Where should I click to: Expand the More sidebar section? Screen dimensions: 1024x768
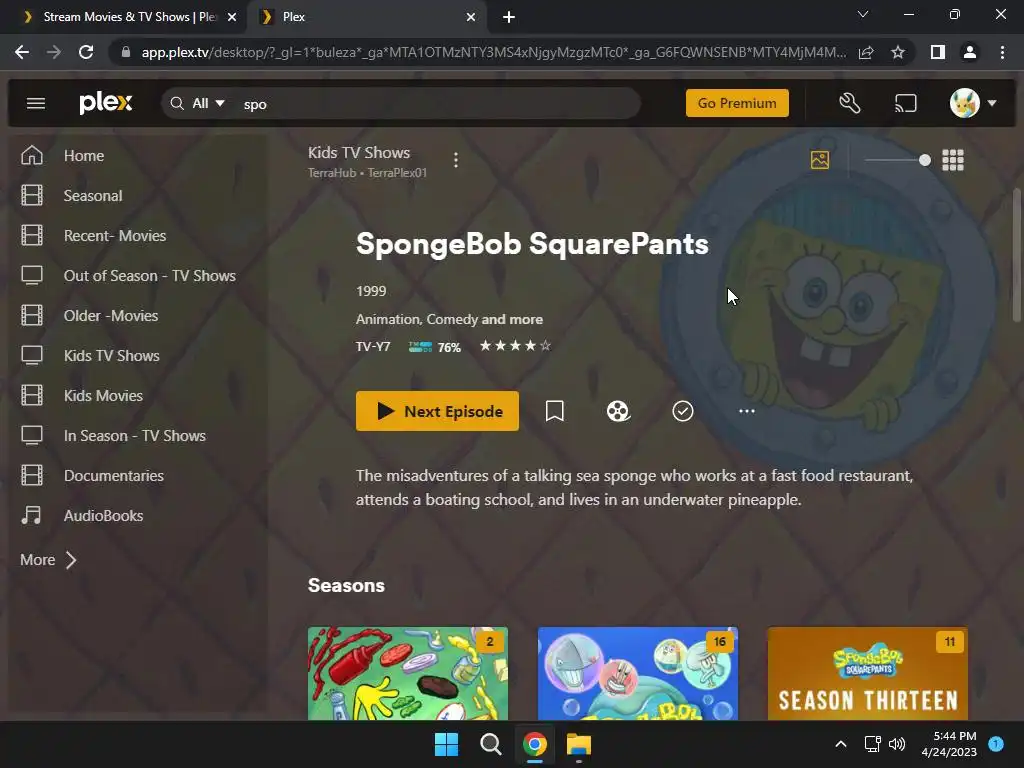(x=48, y=560)
